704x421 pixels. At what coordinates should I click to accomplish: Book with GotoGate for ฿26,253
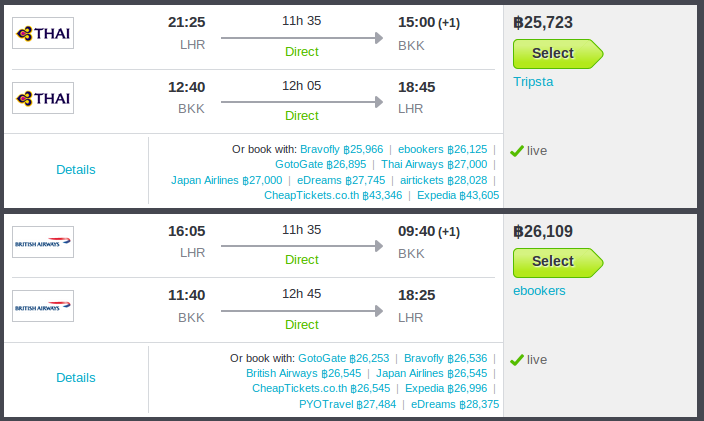tap(344, 358)
